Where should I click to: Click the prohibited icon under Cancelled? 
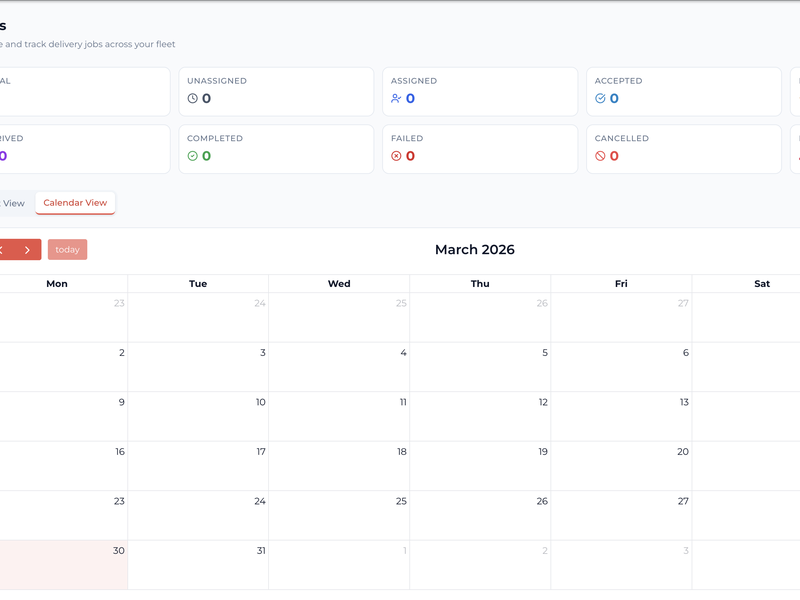[601, 156]
